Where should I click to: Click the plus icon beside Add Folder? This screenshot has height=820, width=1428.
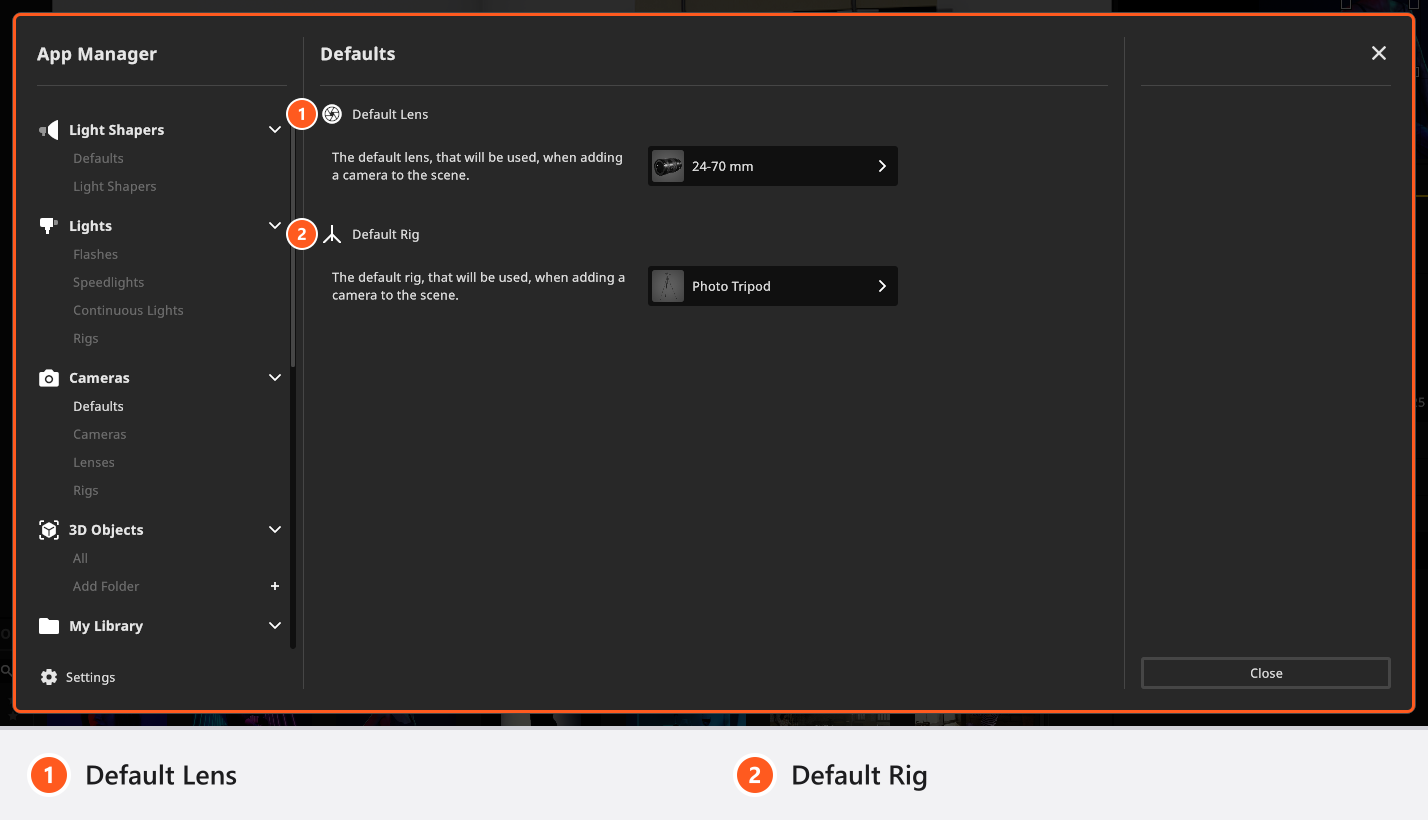point(275,586)
